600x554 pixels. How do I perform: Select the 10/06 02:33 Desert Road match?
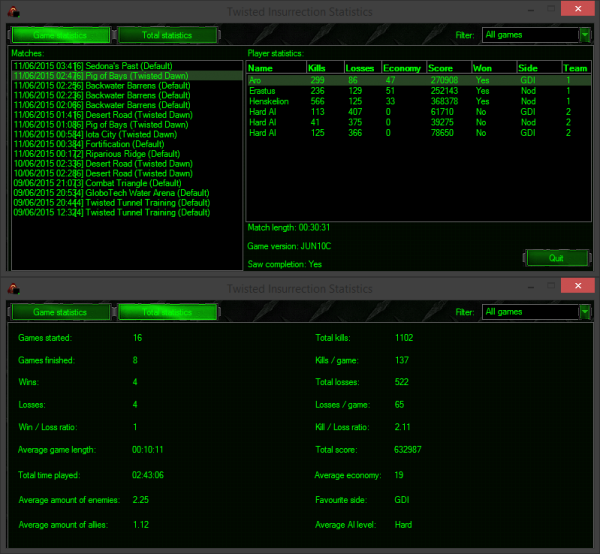click(x=127, y=163)
